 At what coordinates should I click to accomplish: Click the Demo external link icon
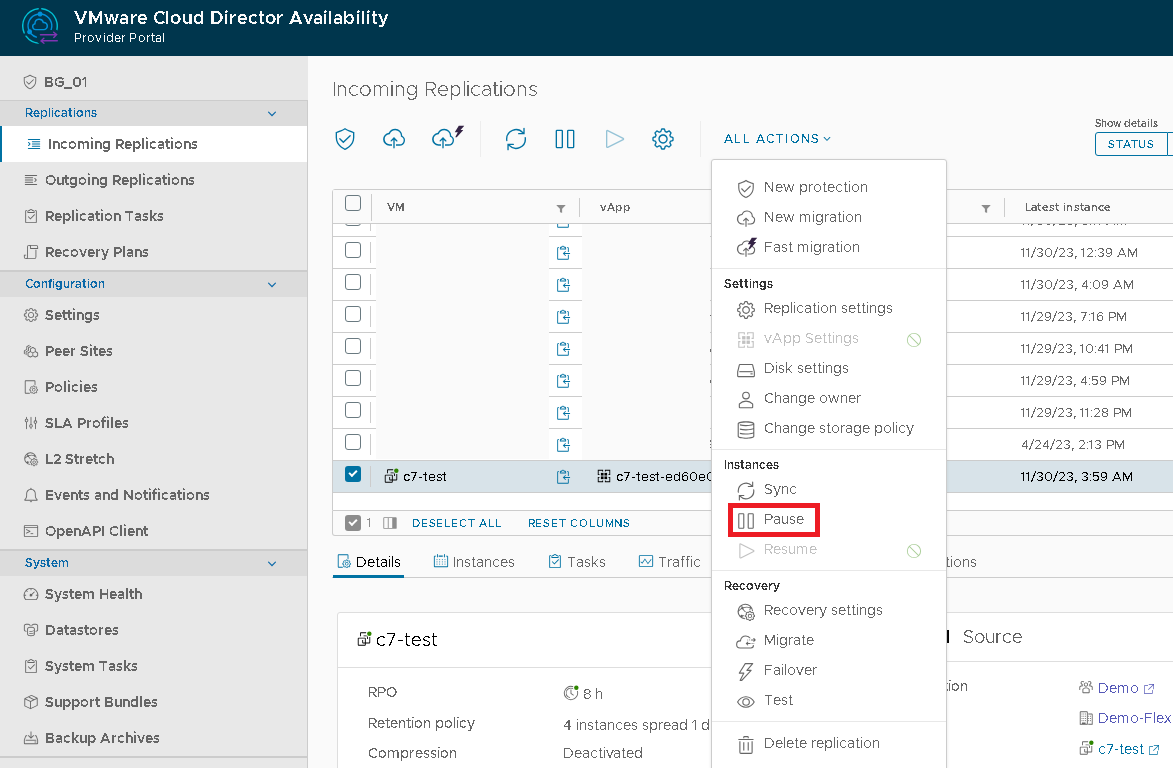(1149, 689)
